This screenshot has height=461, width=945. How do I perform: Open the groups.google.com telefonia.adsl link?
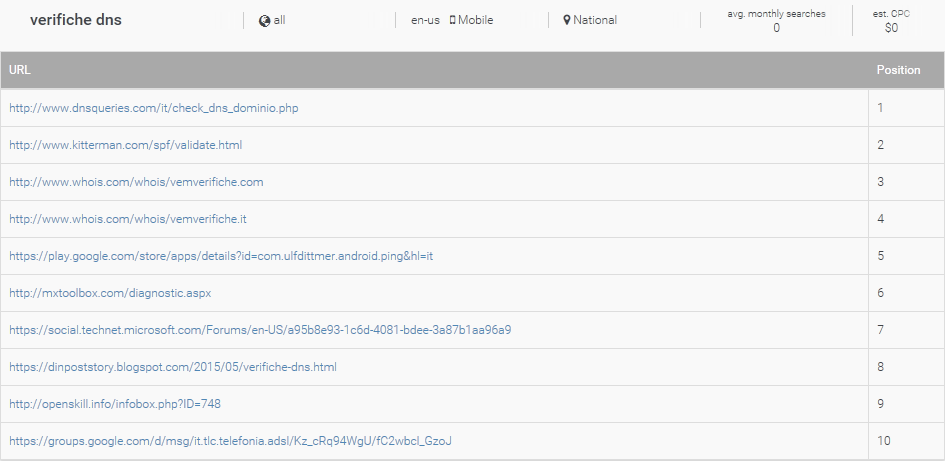230,441
